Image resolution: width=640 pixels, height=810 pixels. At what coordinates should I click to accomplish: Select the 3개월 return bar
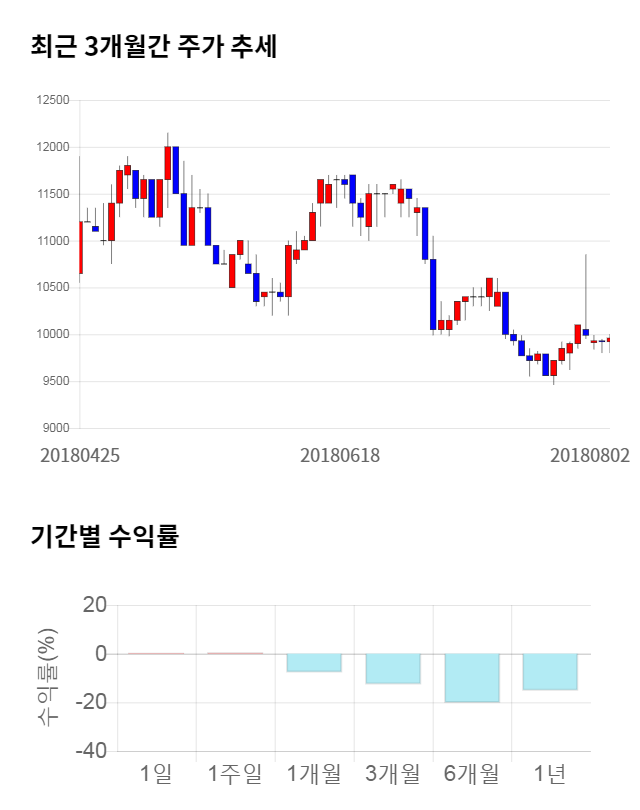pyautogui.click(x=393, y=669)
